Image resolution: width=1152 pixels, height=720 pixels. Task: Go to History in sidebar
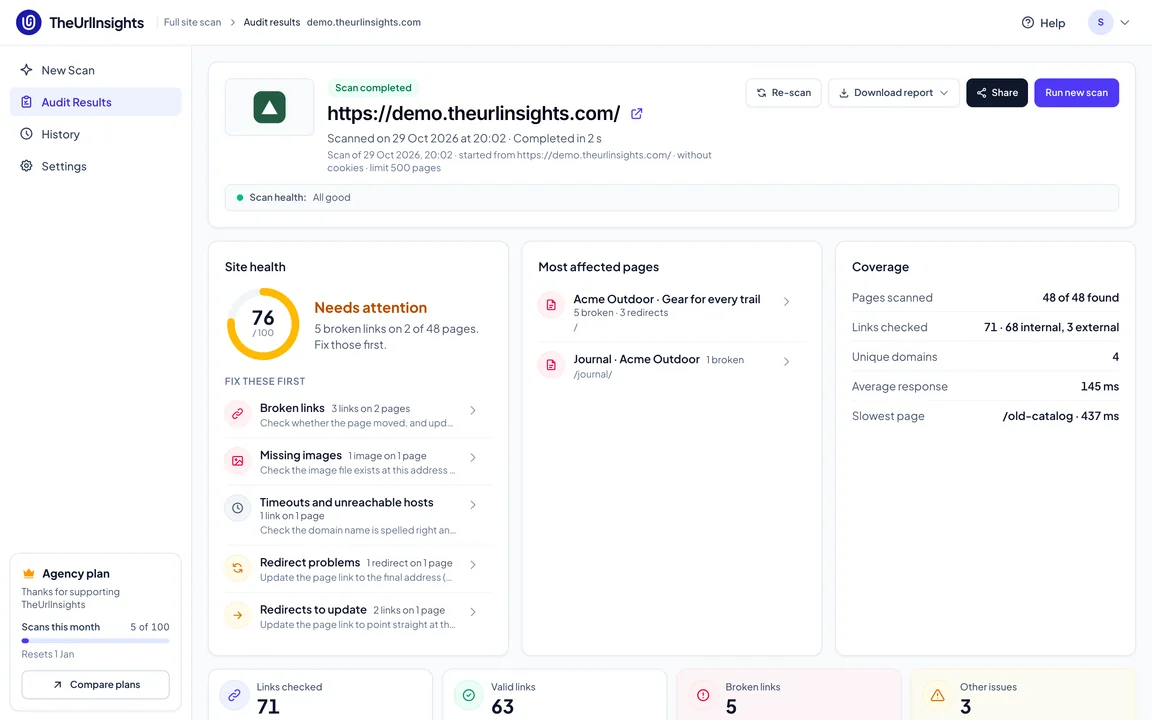[96, 134]
